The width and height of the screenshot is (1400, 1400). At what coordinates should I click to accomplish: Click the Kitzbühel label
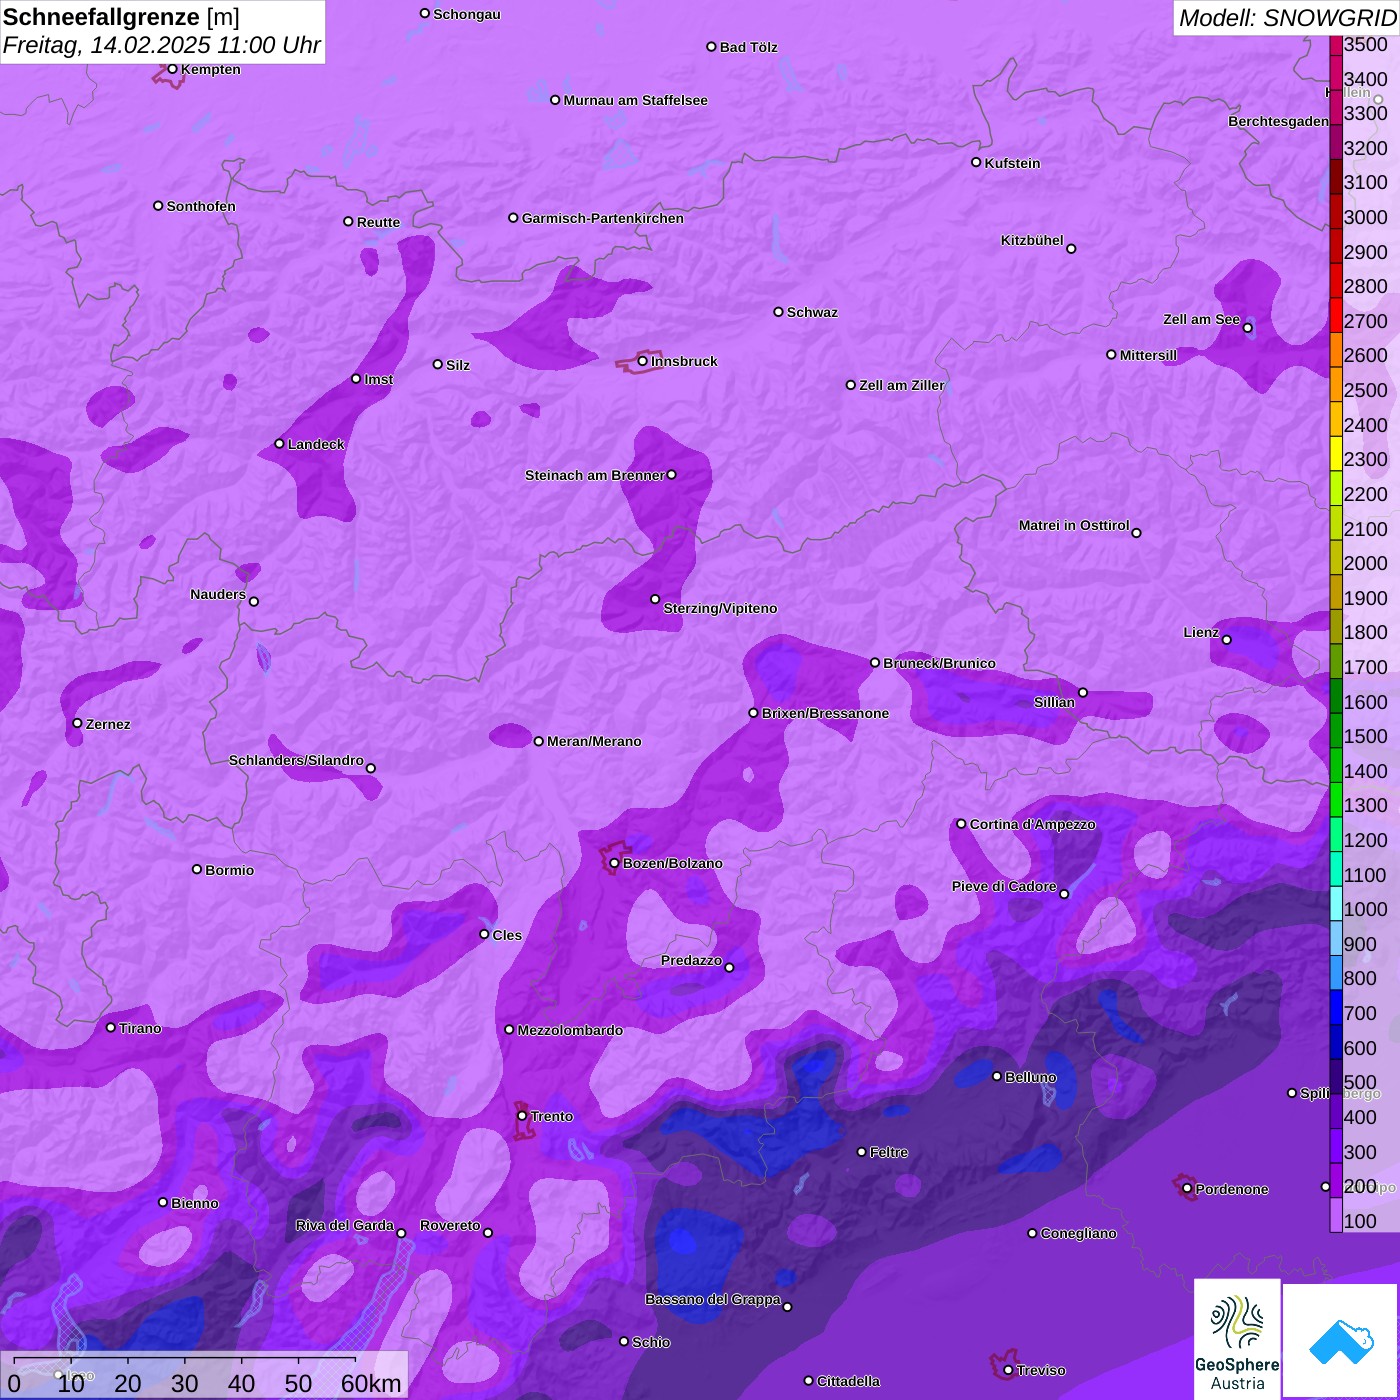1032,240
